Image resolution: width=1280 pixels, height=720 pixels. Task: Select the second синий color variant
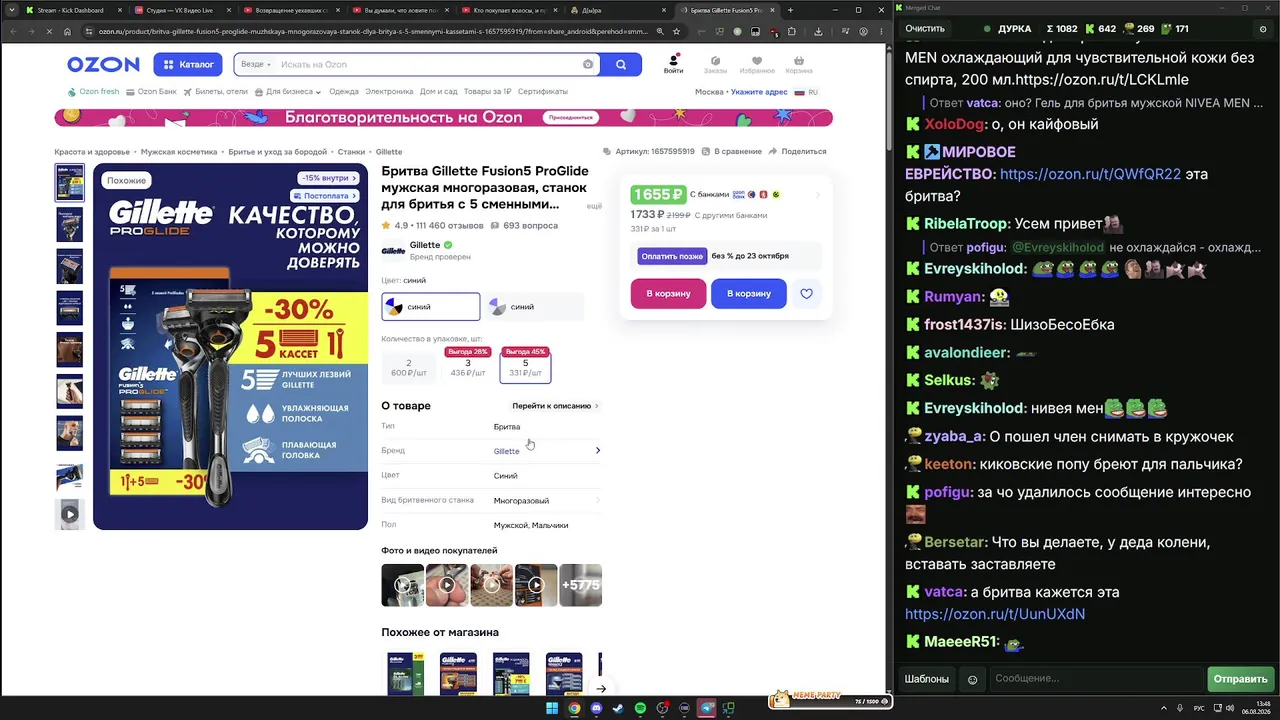click(534, 307)
